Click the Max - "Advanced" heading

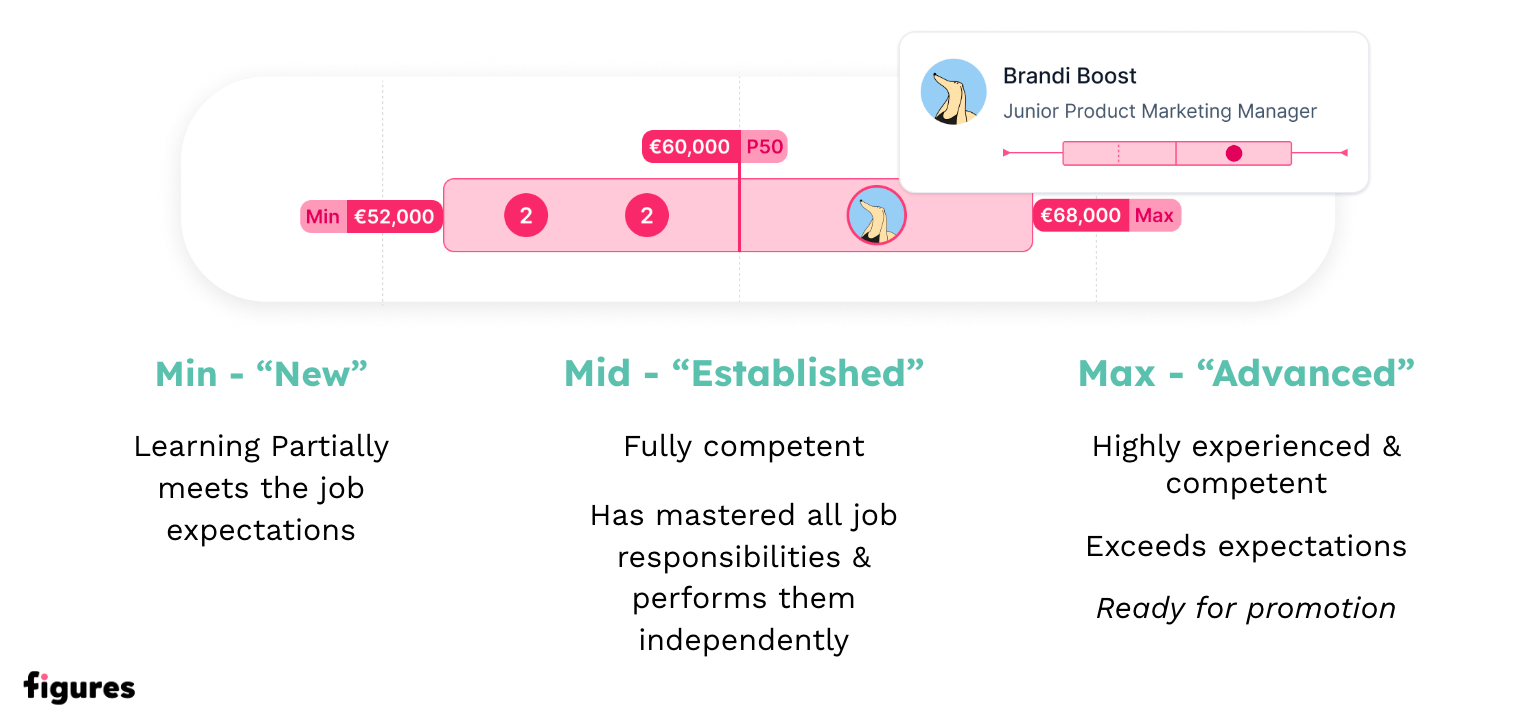pos(1246,373)
